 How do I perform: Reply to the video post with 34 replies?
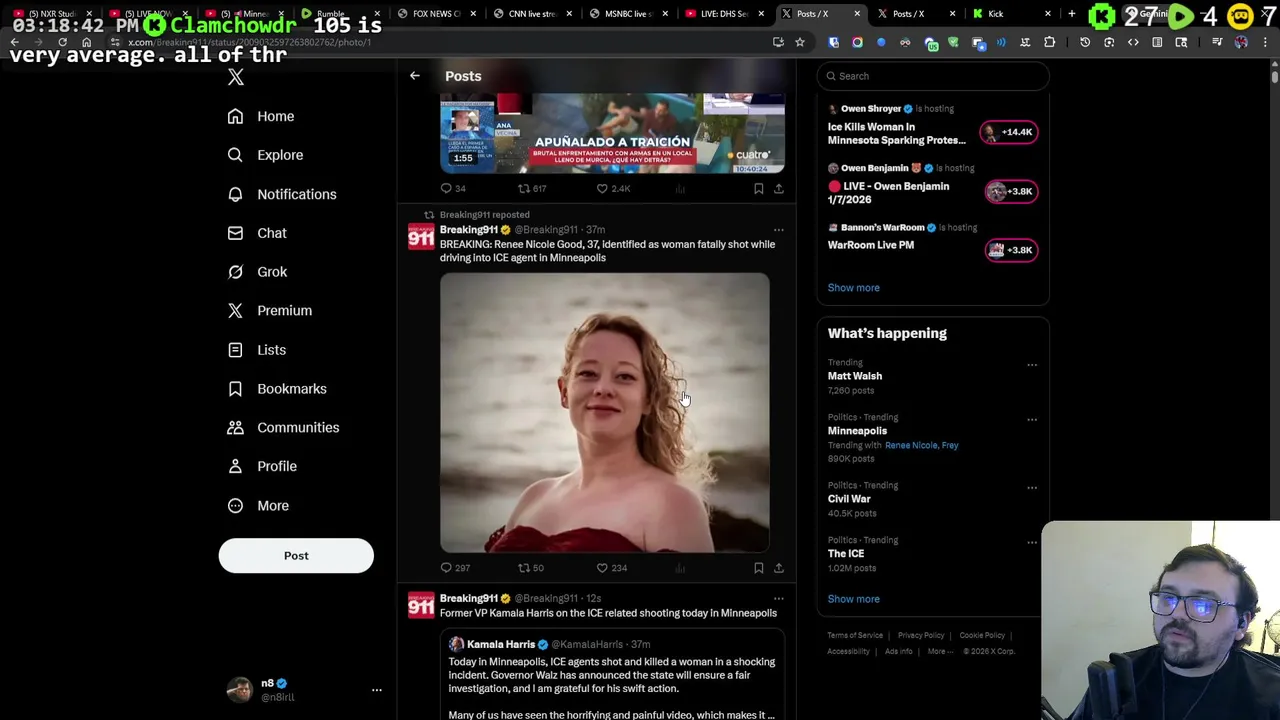pos(454,188)
